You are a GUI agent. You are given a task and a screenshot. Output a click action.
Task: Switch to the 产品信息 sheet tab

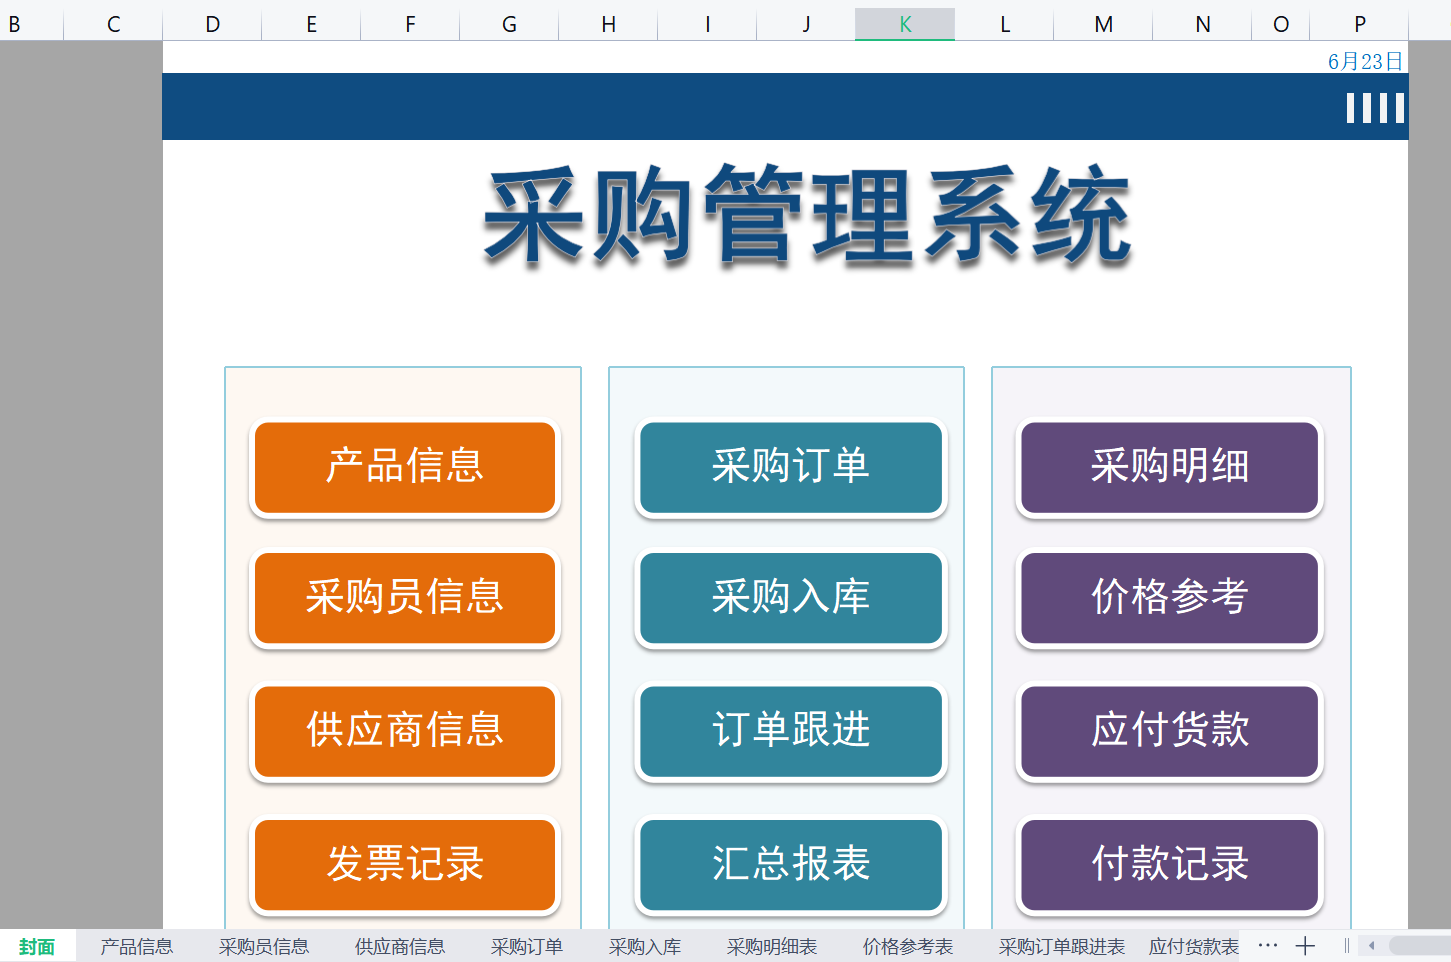pyautogui.click(x=137, y=946)
